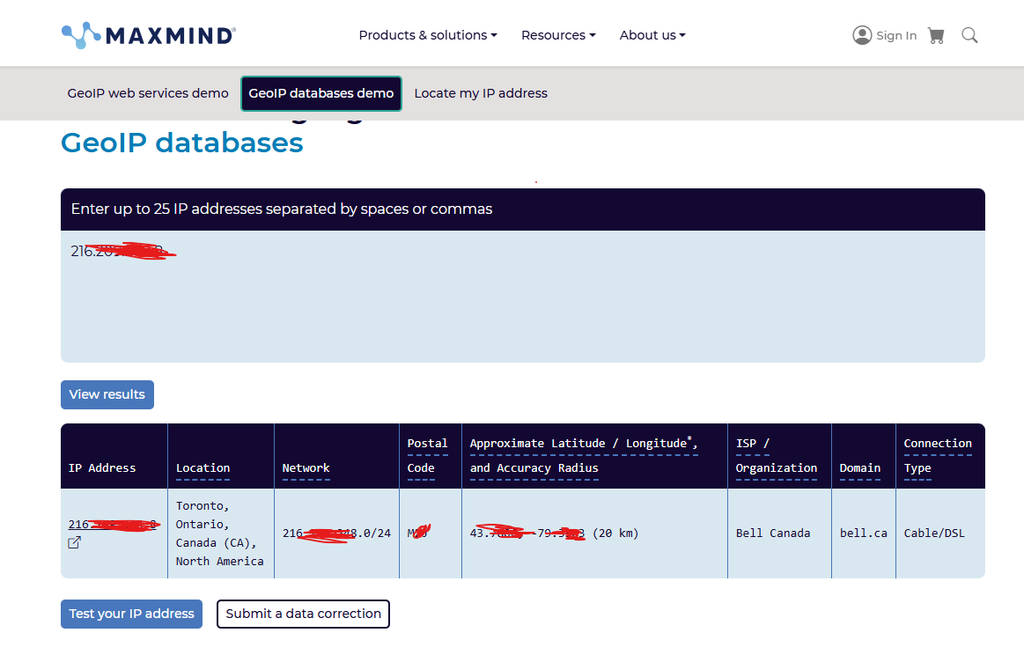Switch to GeoIP web services demo tab
The height and width of the screenshot is (647, 1024).
148,93
